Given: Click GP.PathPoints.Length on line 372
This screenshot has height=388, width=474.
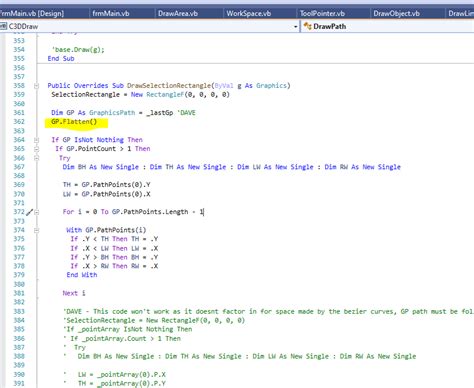Looking at the screenshot, I should [x=150, y=212].
